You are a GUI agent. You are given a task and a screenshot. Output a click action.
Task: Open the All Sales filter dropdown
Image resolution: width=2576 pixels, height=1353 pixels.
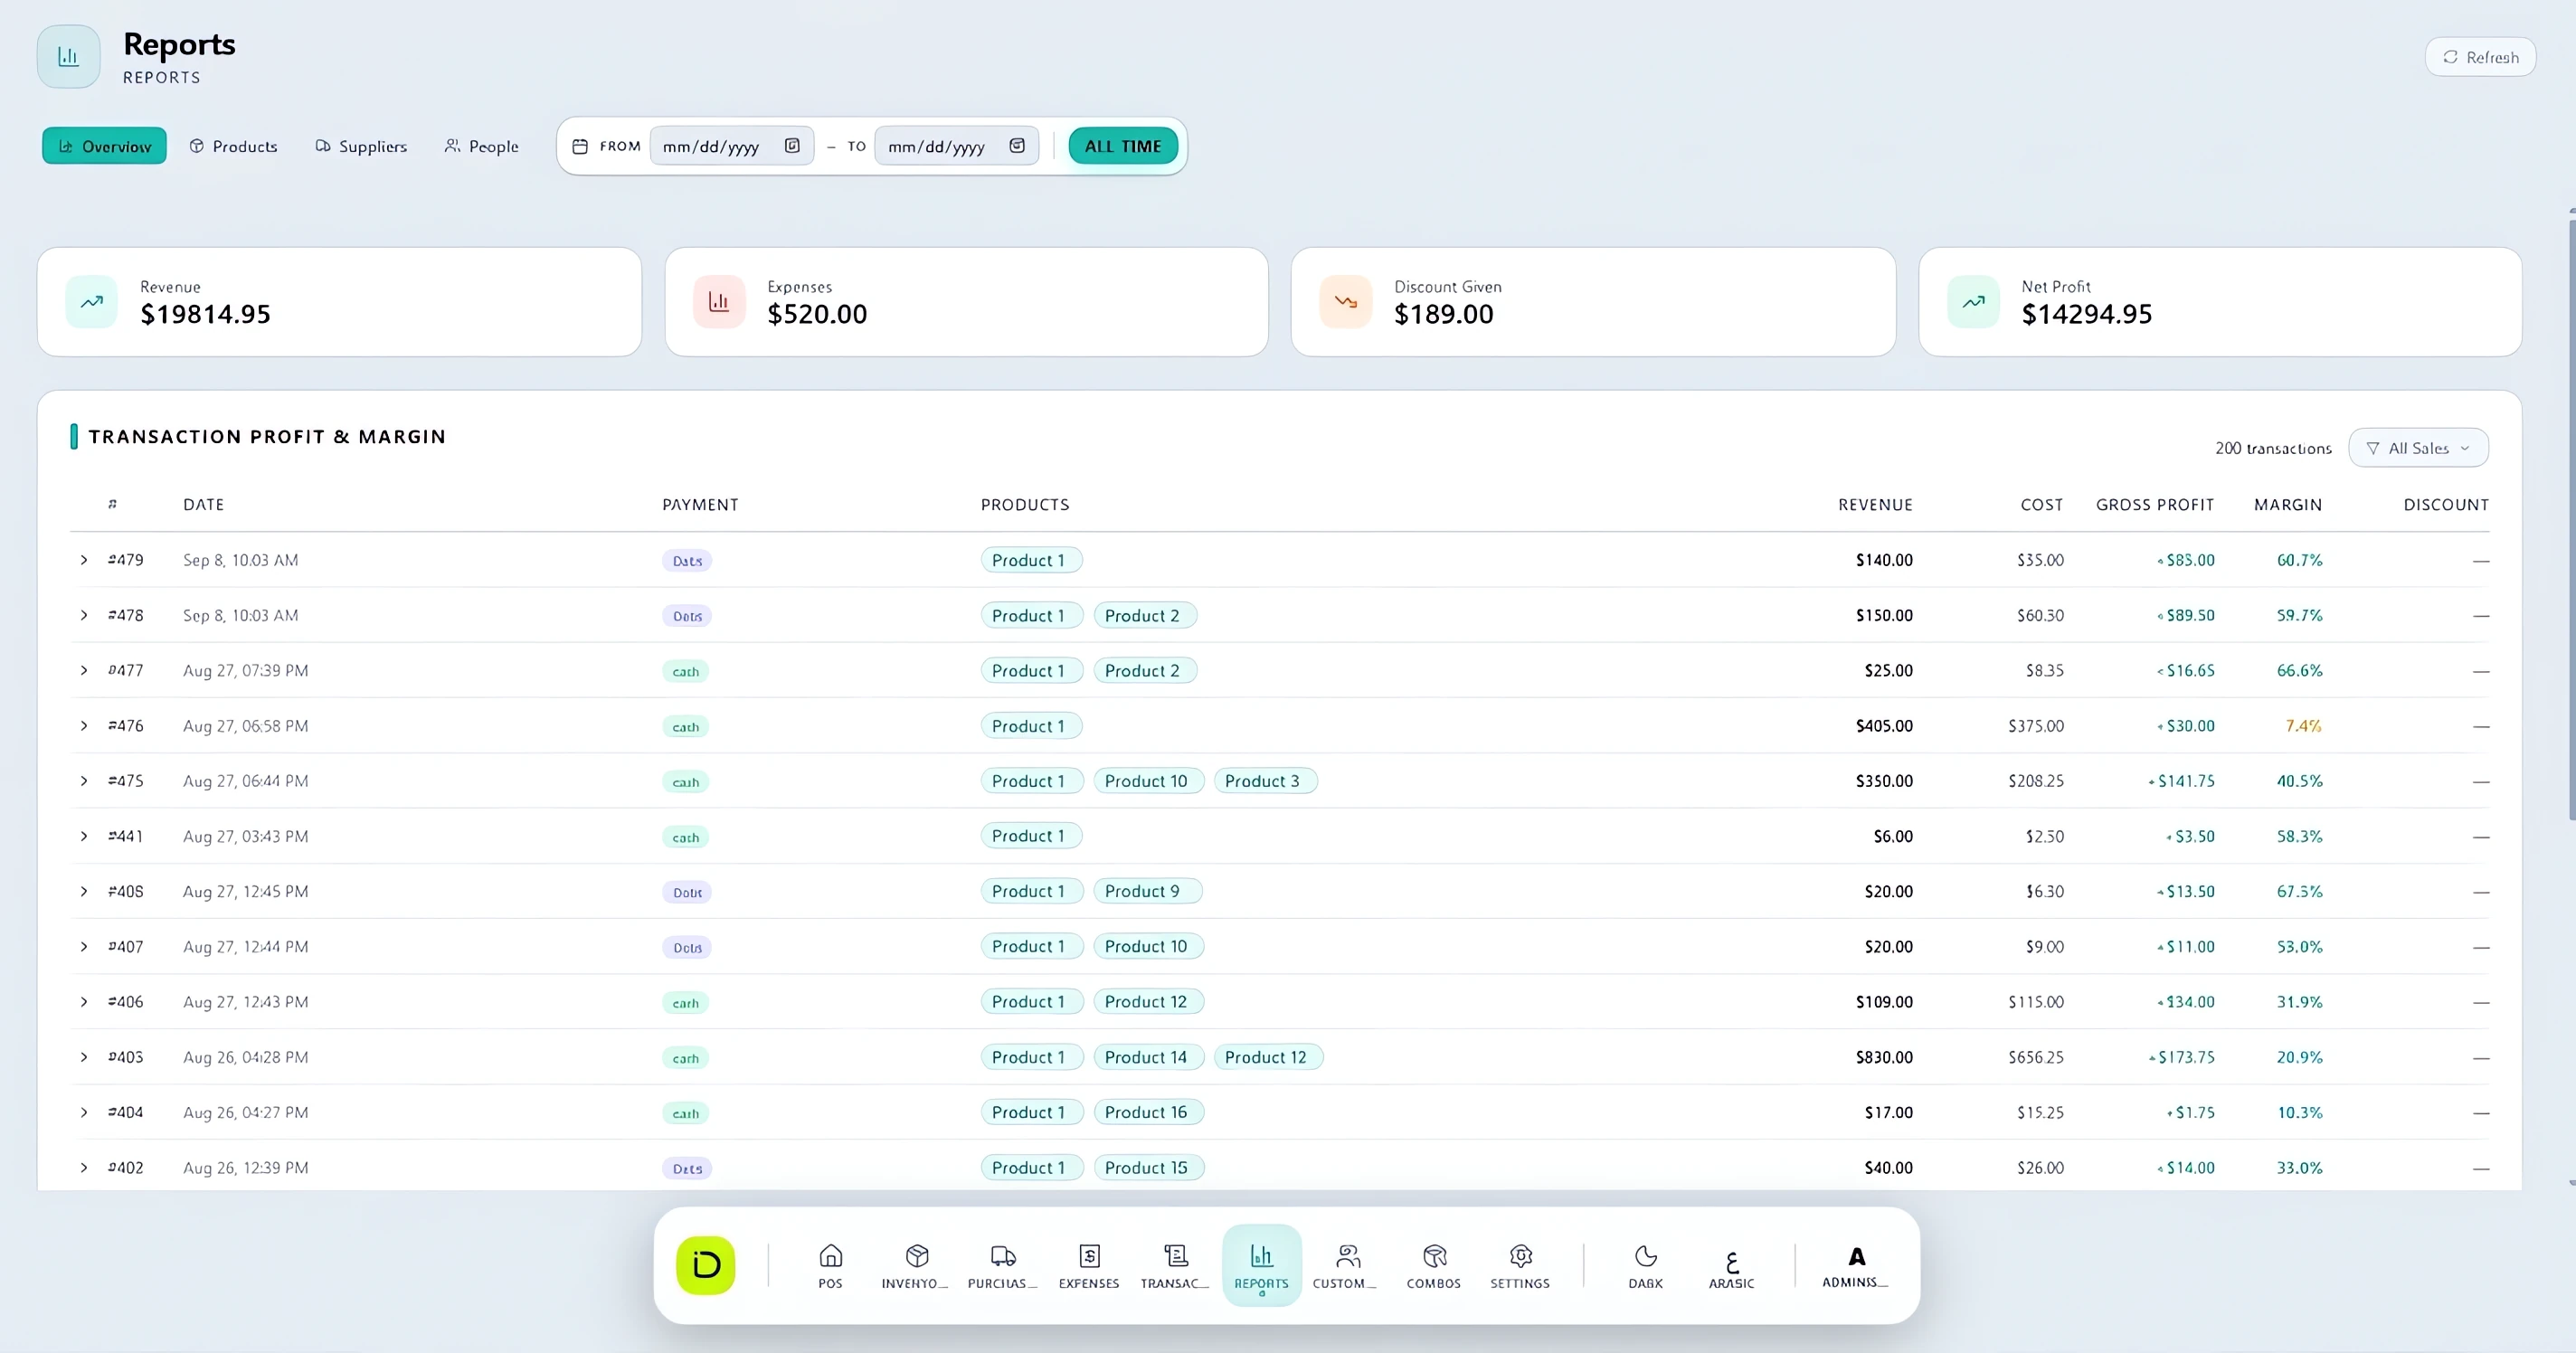click(x=2418, y=448)
